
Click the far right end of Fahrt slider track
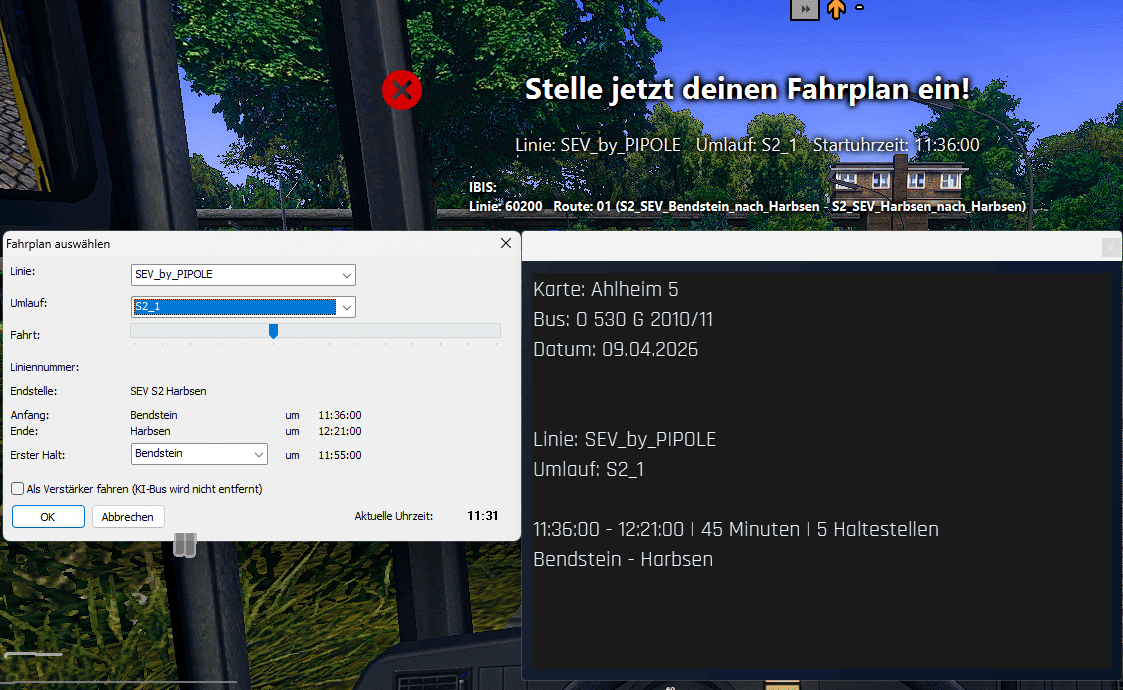point(497,331)
